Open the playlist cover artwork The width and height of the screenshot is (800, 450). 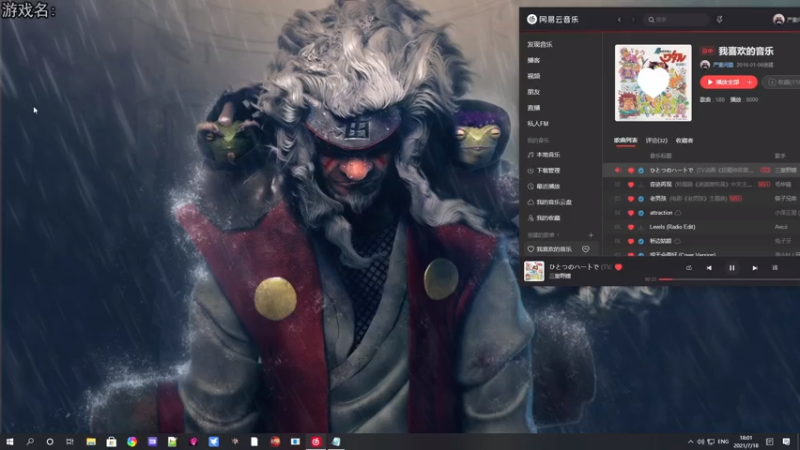click(x=653, y=83)
